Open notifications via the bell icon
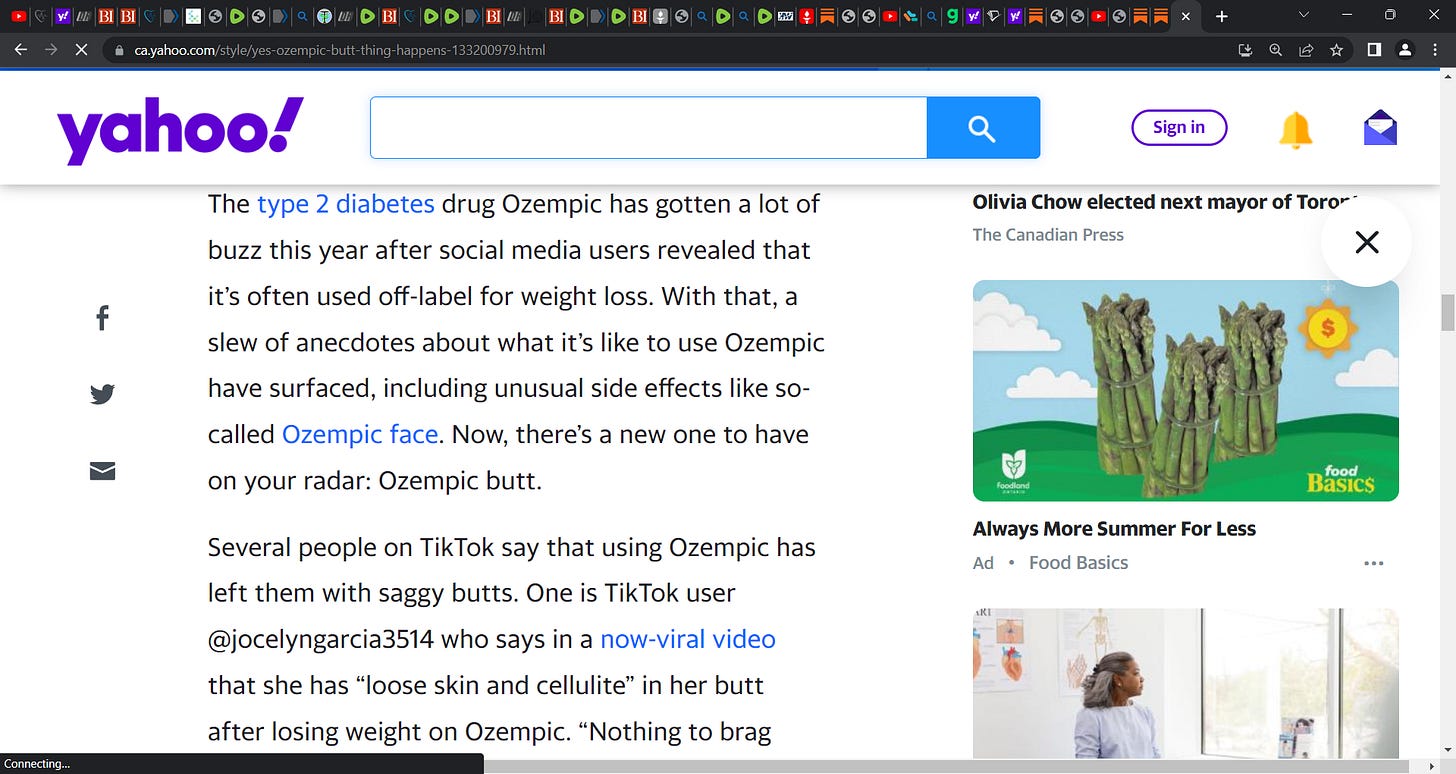The width and height of the screenshot is (1456, 774). coord(1296,129)
